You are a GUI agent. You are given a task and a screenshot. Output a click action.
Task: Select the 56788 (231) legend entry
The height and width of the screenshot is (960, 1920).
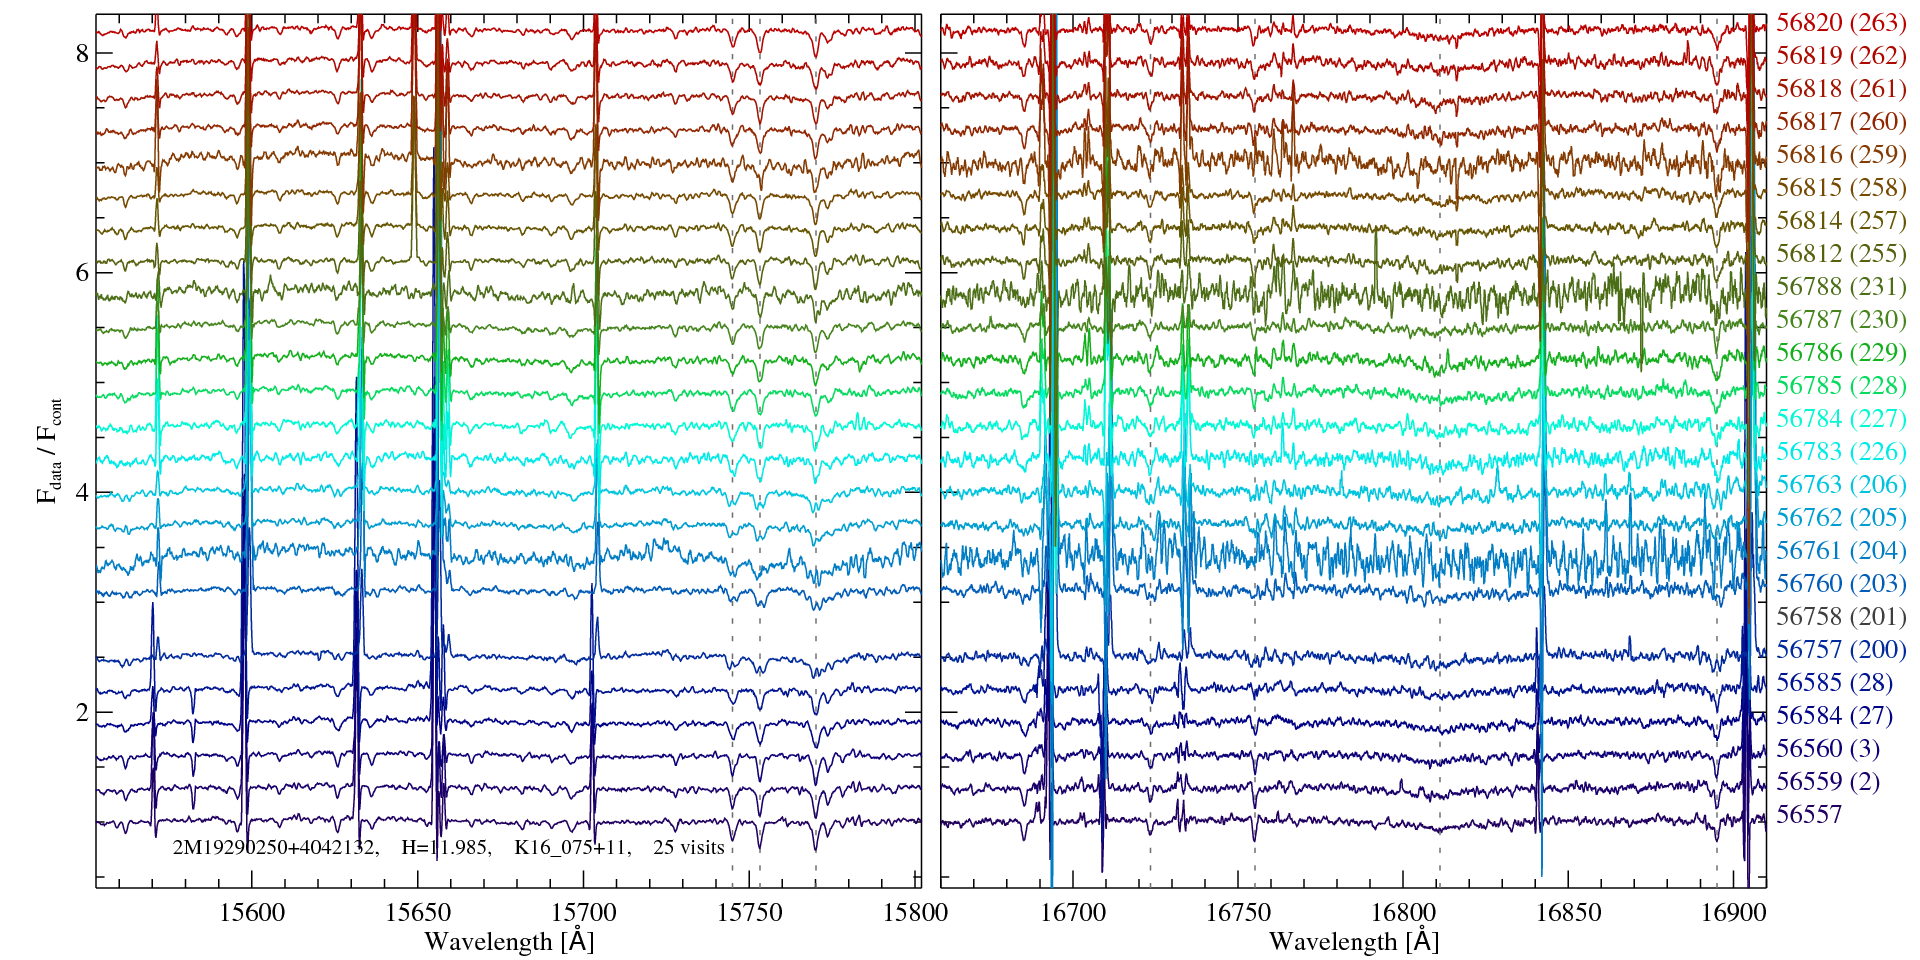(1840, 287)
